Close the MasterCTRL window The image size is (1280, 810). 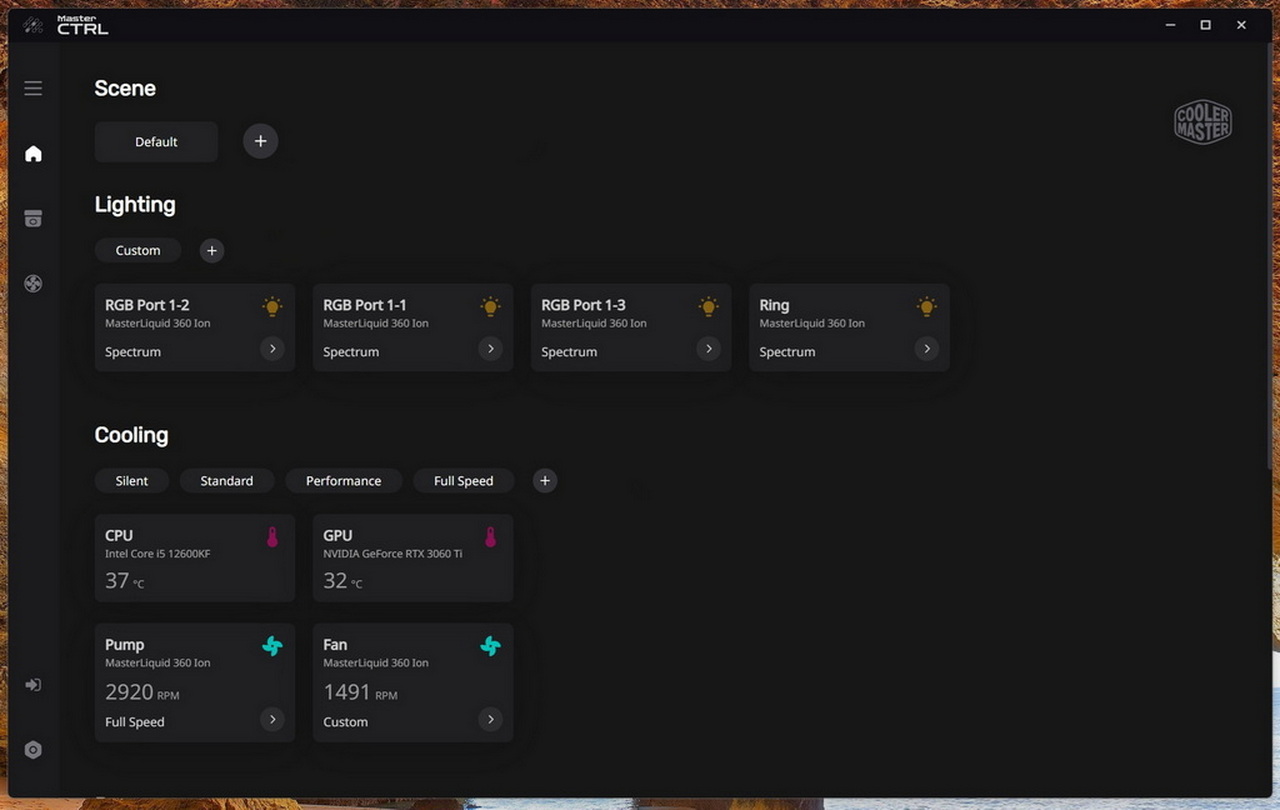1242,25
